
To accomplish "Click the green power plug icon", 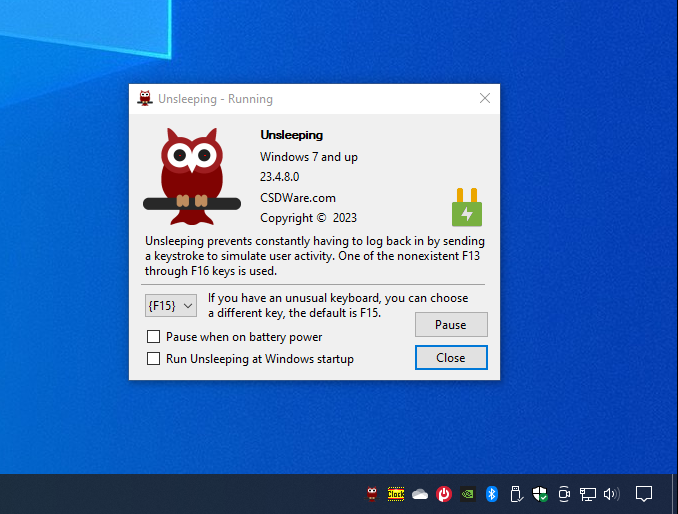I will [467, 207].
